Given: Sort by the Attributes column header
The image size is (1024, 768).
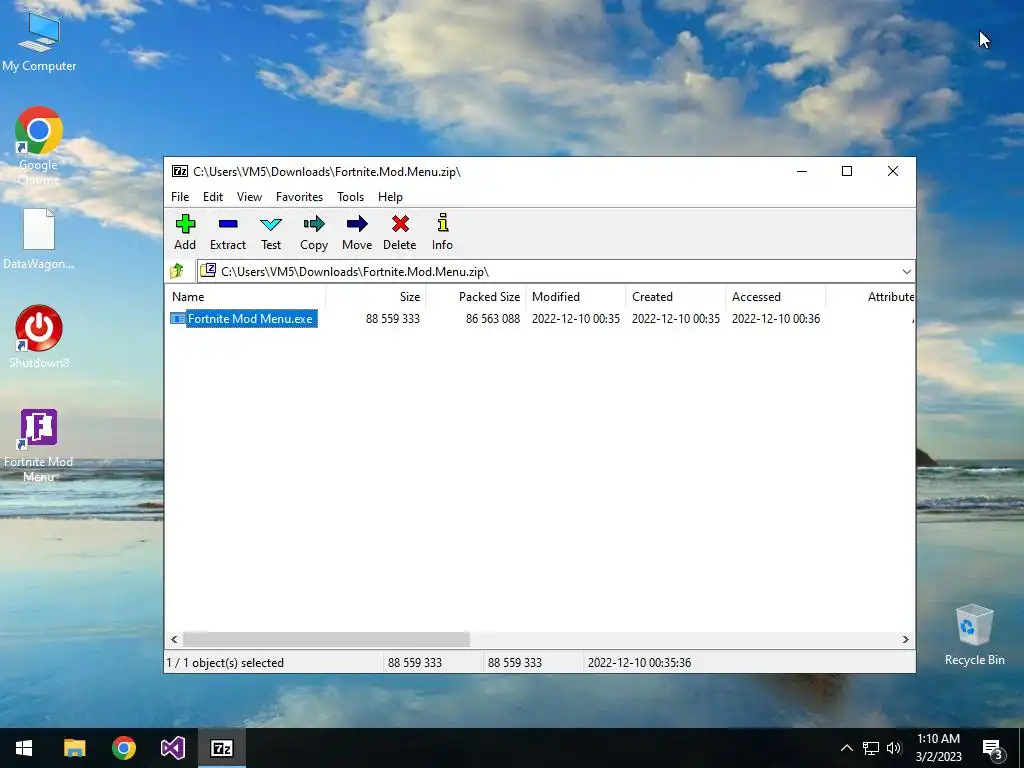Looking at the screenshot, I should tap(871, 296).
